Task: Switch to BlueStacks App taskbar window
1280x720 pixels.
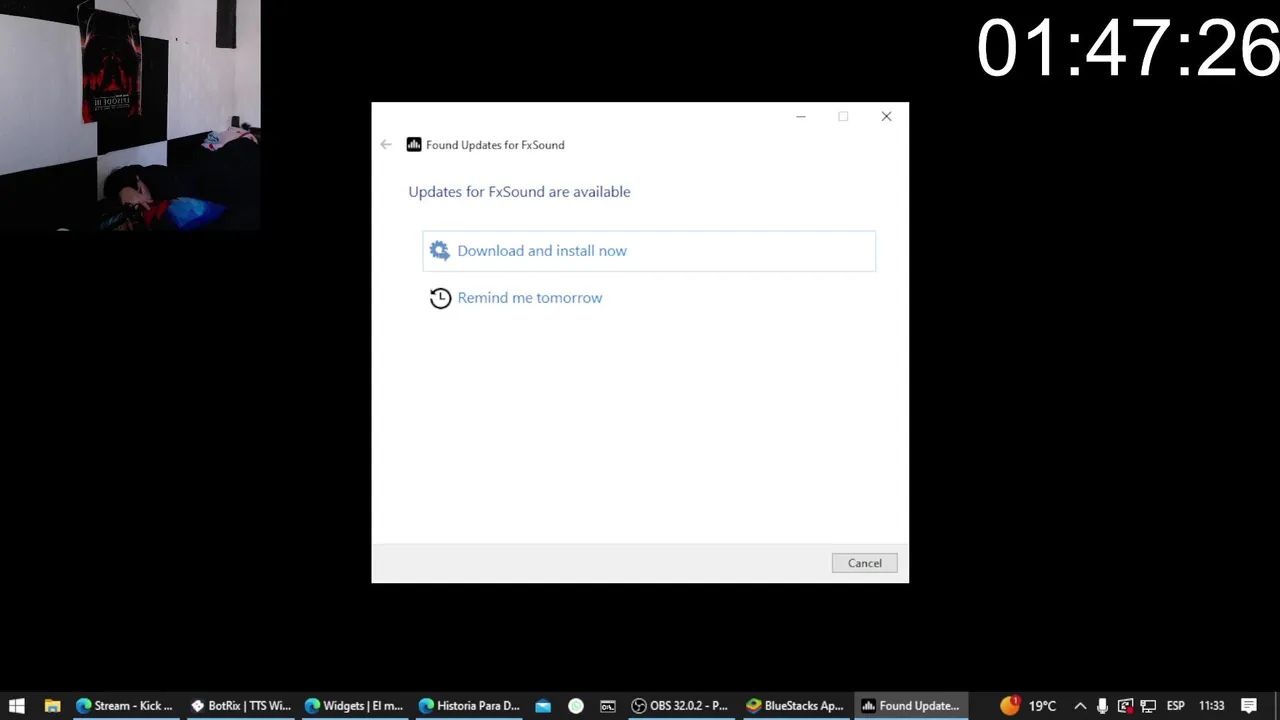Action: pos(796,706)
